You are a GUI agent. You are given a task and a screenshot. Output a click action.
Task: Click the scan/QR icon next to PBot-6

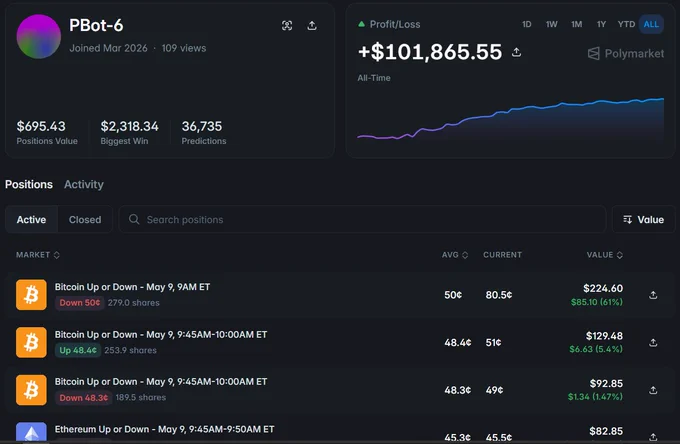pos(287,26)
